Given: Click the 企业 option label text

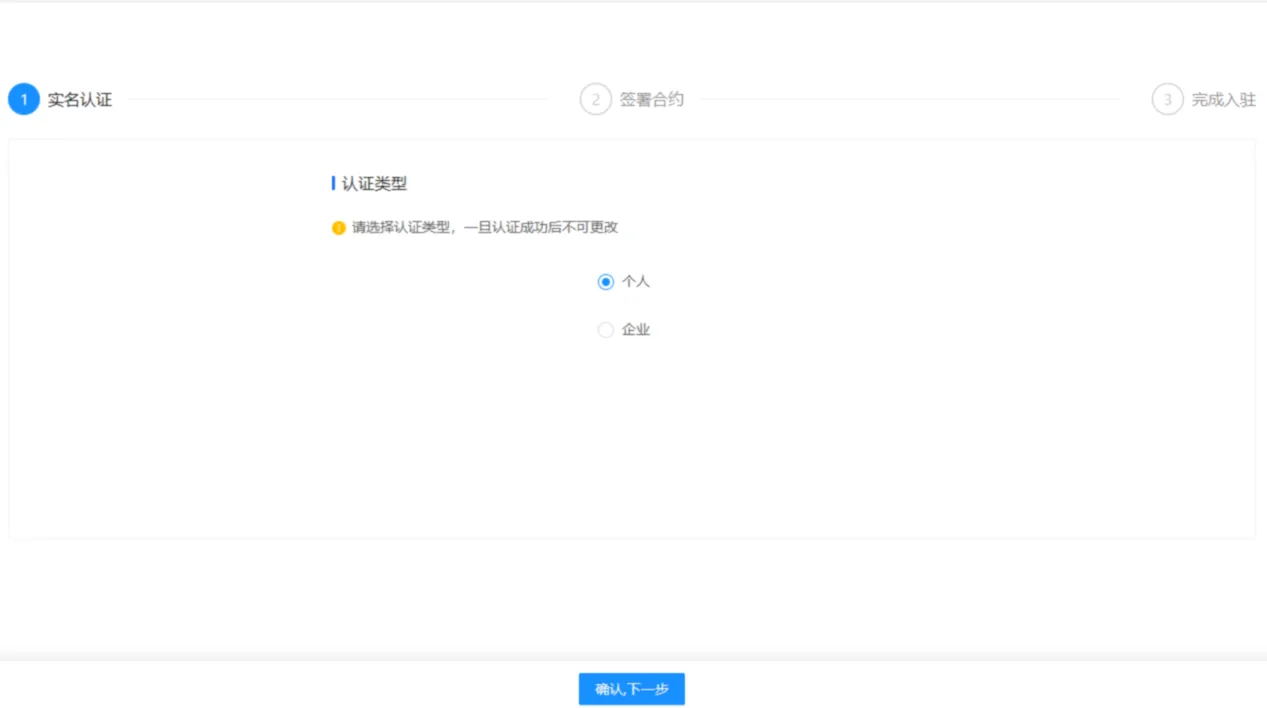Looking at the screenshot, I should point(636,330).
